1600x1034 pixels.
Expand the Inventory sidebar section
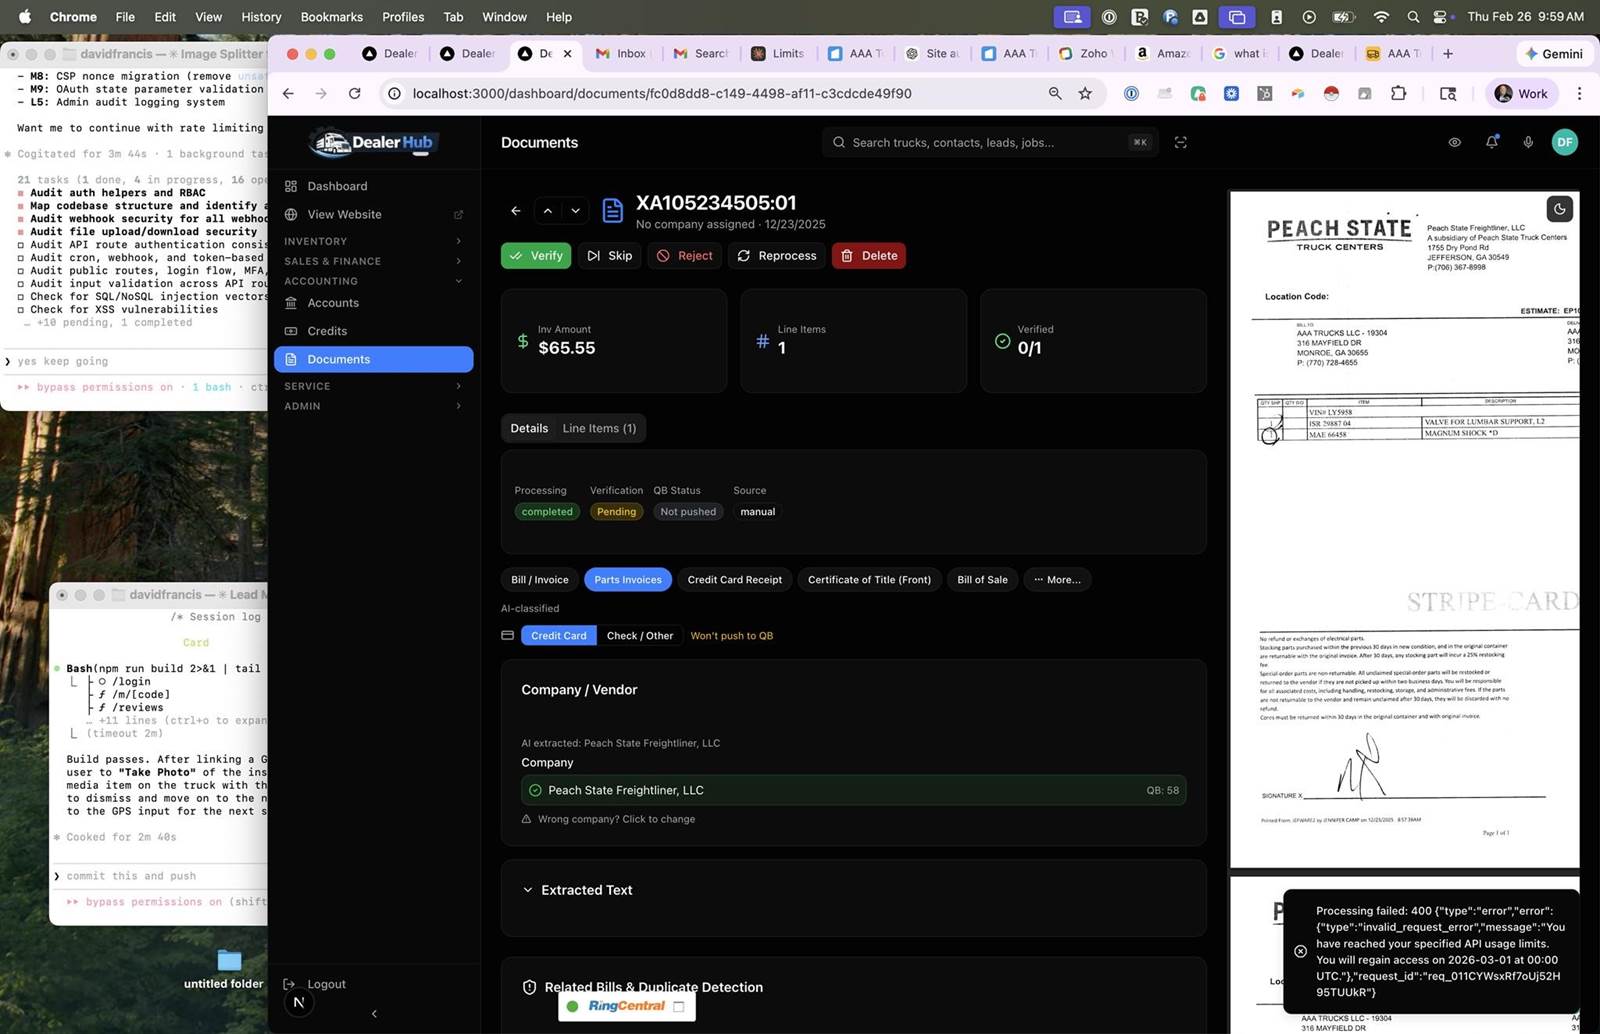[372, 241]
